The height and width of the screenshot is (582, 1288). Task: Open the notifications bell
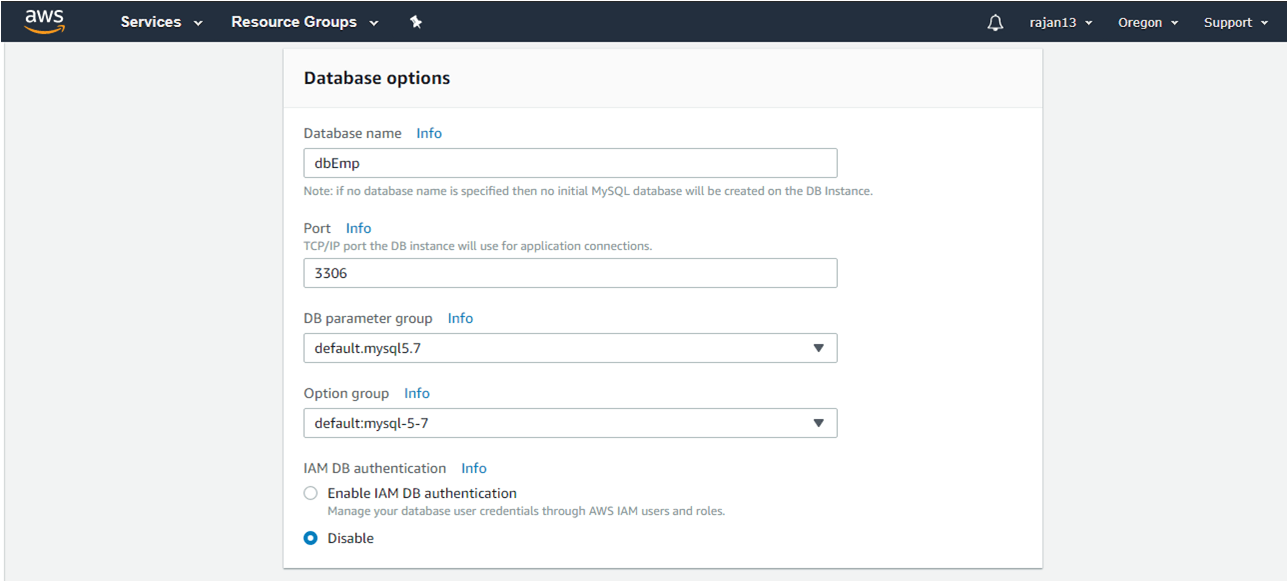pyautogui.click(x=995, y=21)
